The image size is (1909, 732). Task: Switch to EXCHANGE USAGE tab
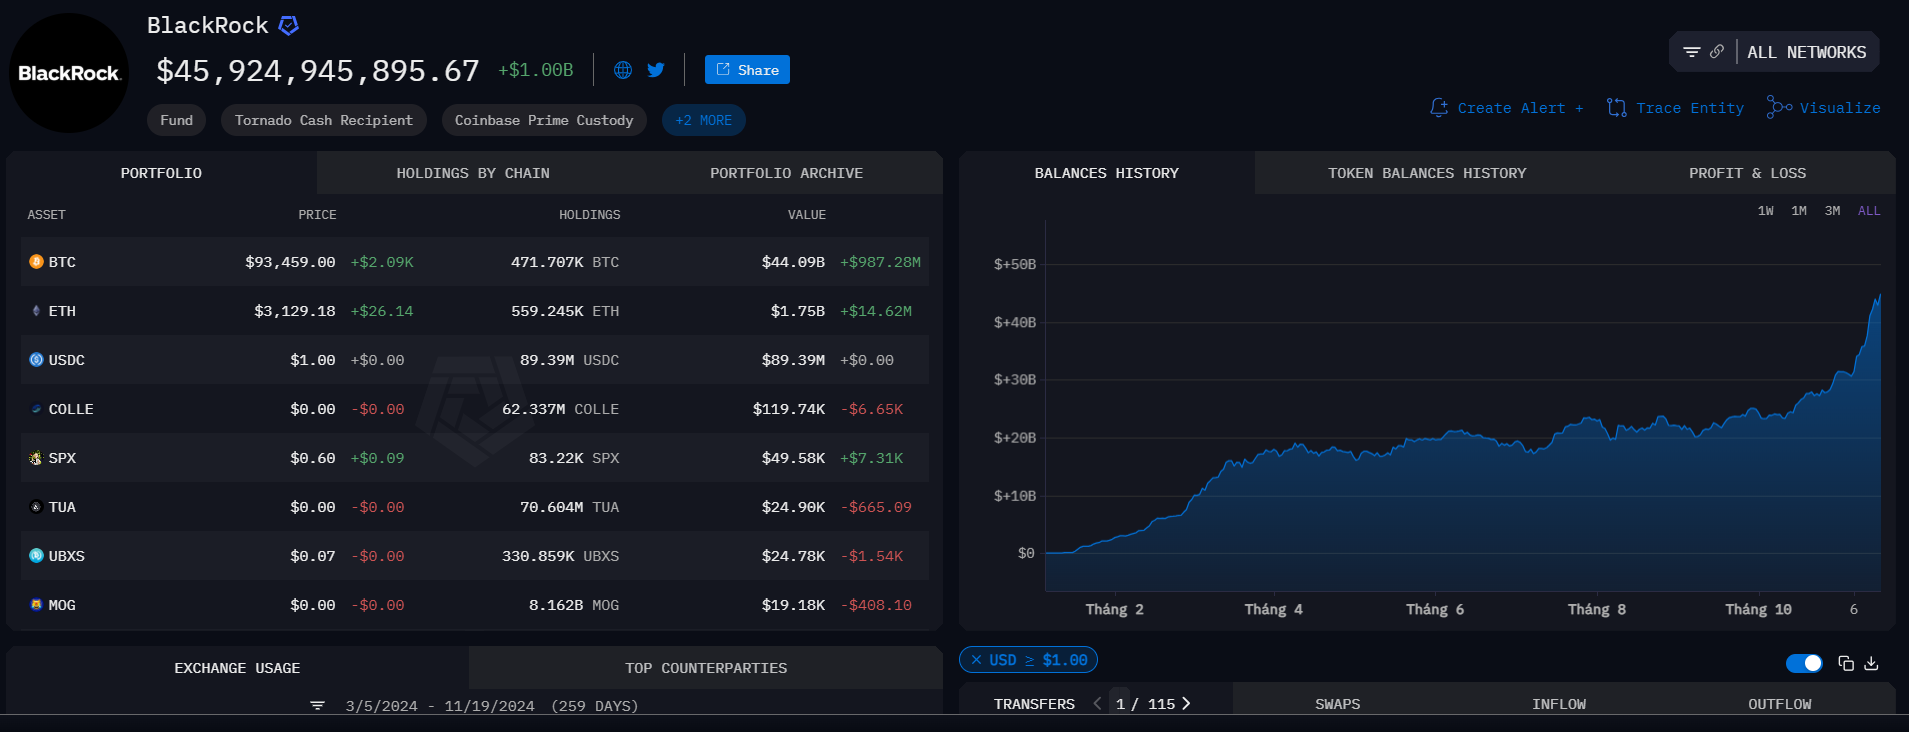[237, 668]
